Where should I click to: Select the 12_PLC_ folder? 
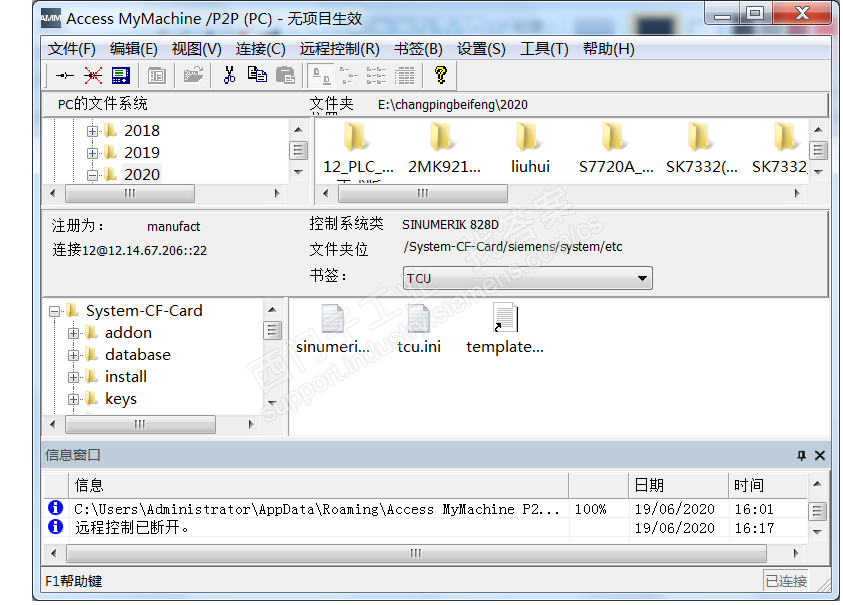tap(358, 148)
